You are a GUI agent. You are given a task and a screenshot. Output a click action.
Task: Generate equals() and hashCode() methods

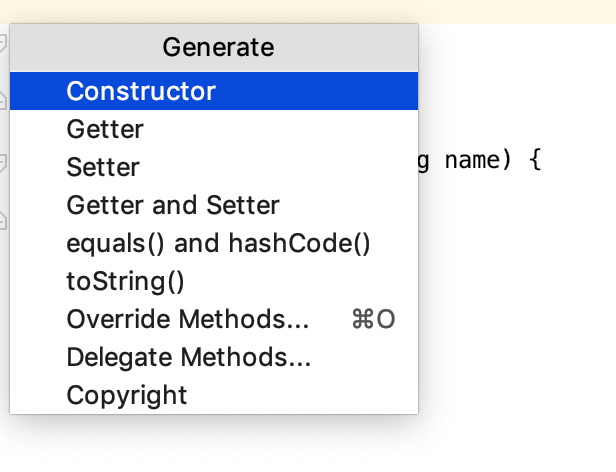coord(218,243)
